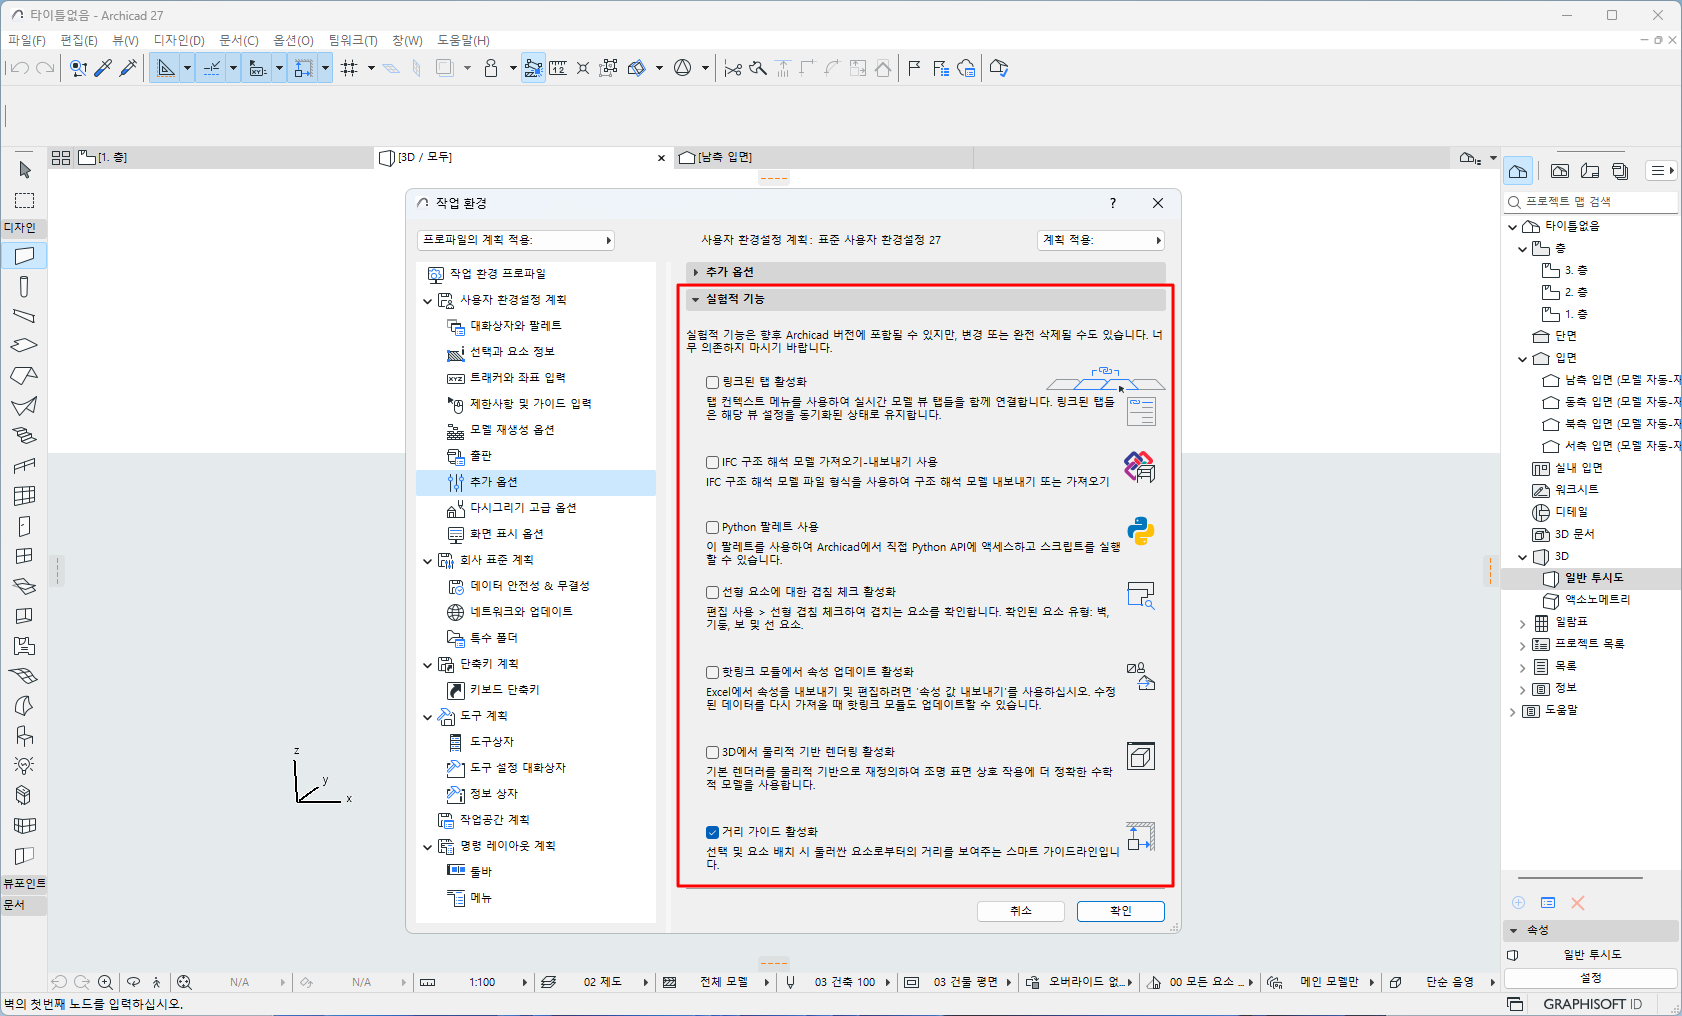This screenshot has height=1016, width=1682.
Task: Open the 옵션(O) menu
Action: pos(293,40)
